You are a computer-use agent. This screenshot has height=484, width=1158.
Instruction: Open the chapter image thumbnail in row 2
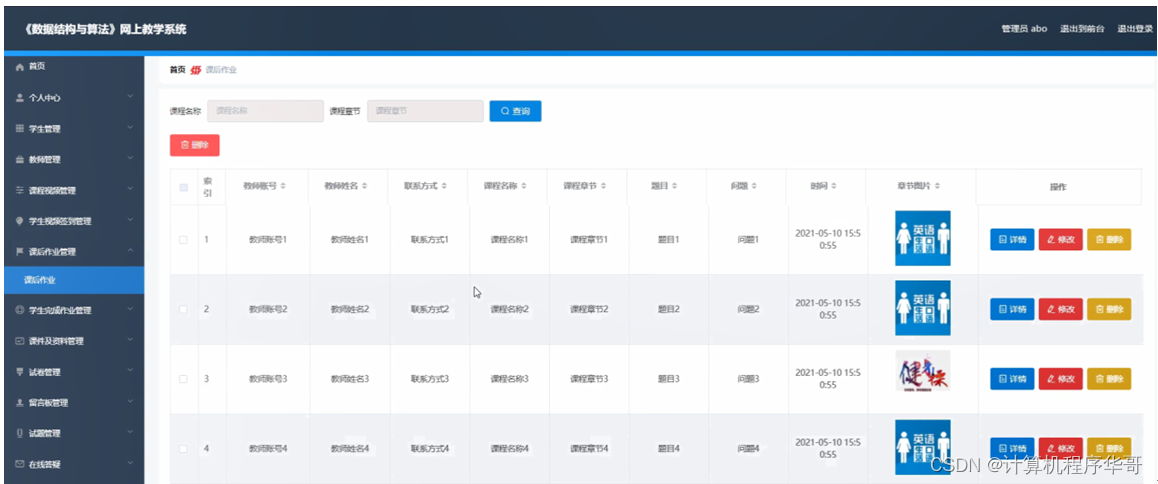pos(922,308)
